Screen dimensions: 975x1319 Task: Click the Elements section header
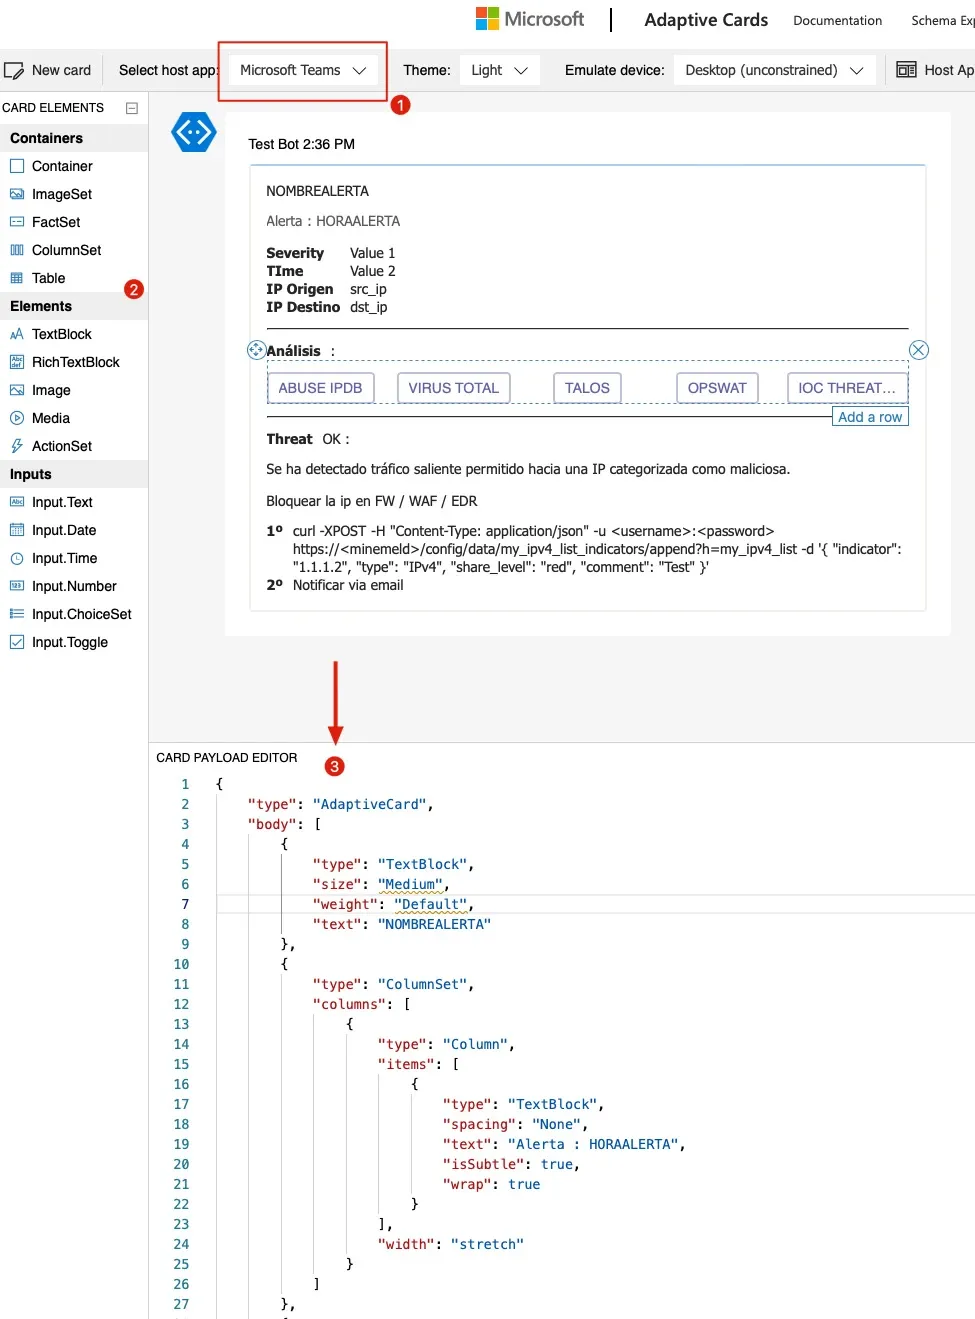click(x=74, y=306)
